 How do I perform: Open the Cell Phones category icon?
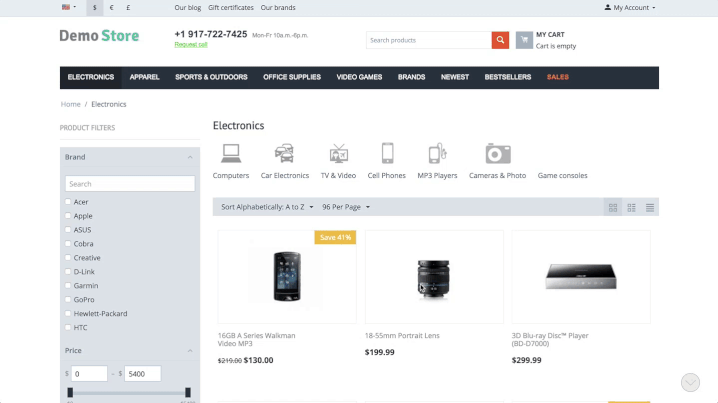click(387, 153)
